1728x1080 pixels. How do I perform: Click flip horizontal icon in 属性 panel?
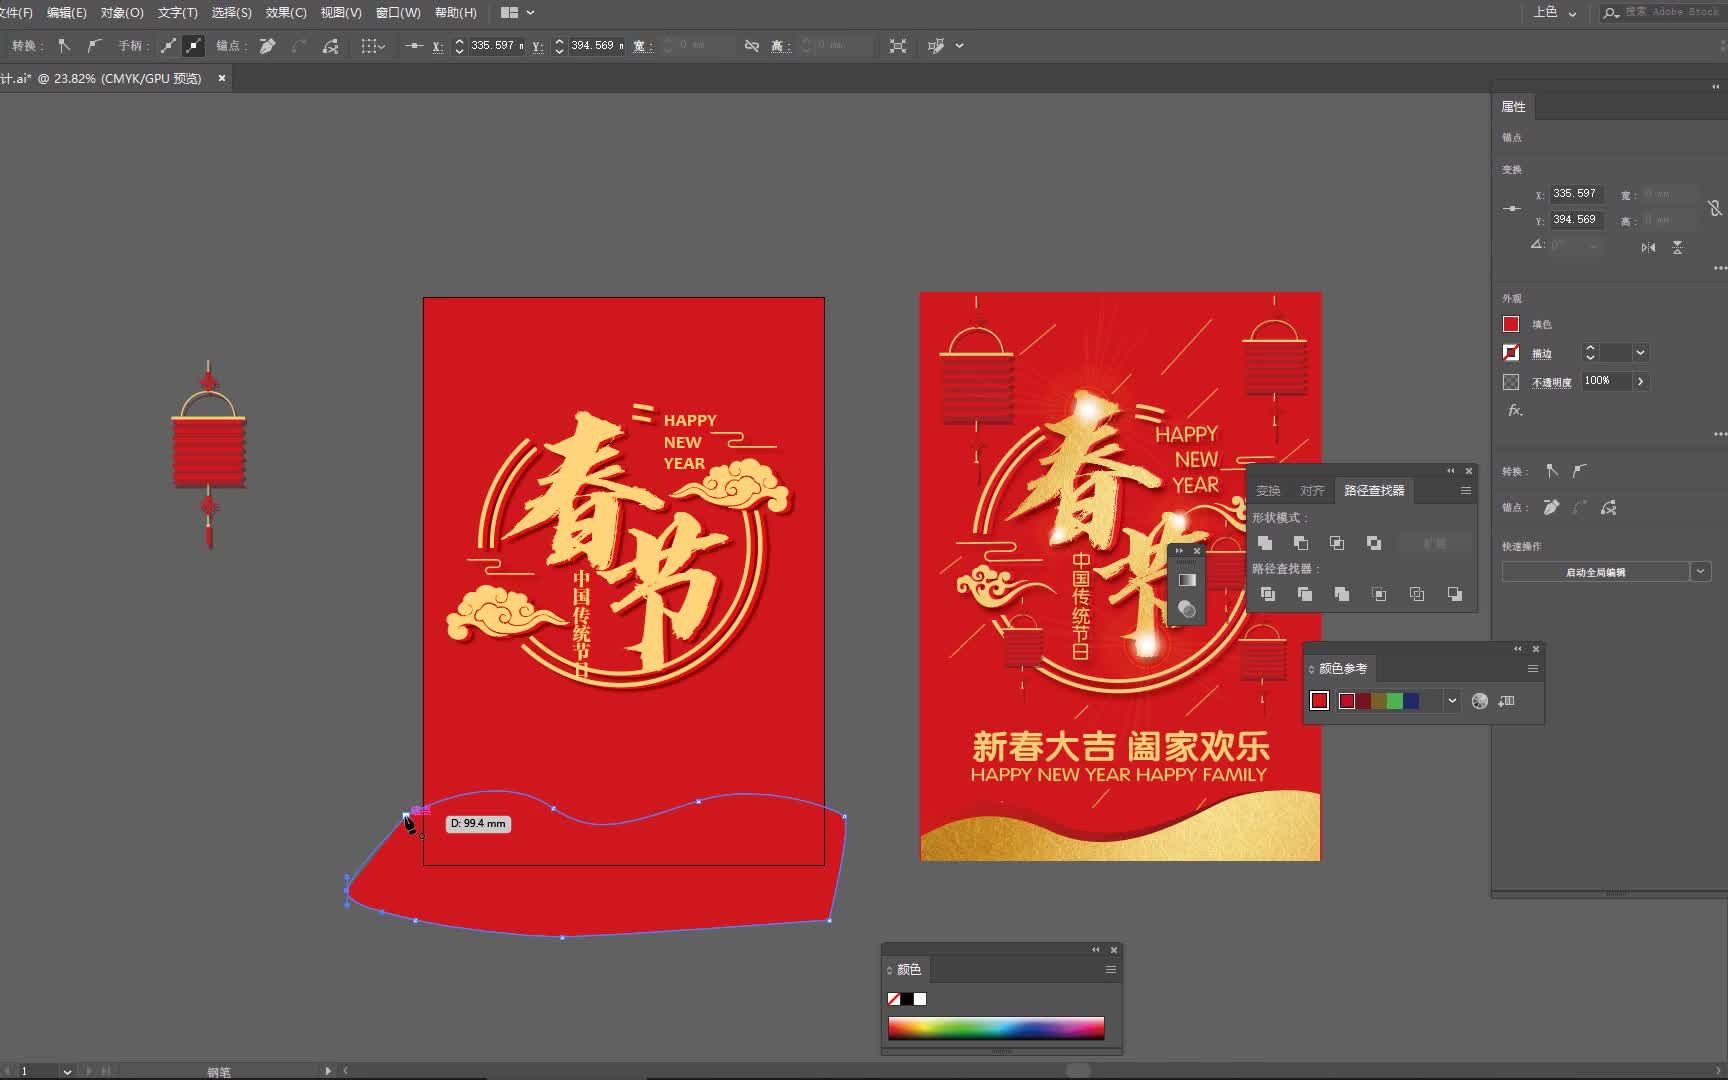1648,247
